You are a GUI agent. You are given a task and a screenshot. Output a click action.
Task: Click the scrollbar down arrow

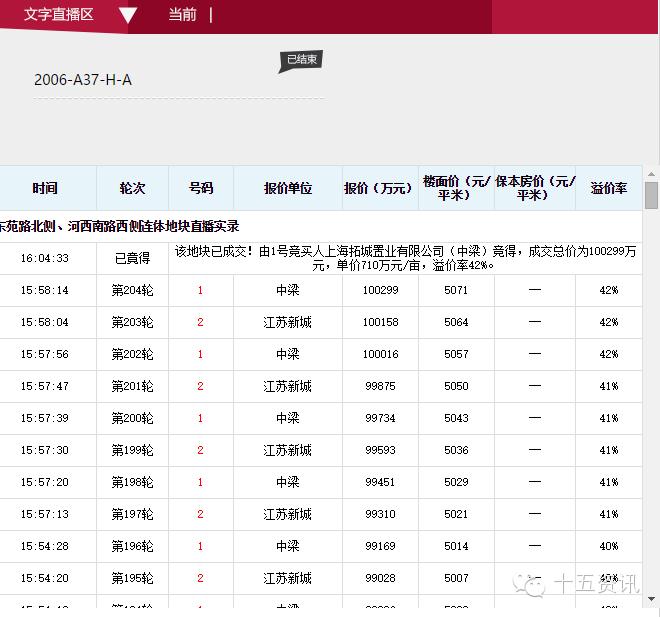(651, 598)
